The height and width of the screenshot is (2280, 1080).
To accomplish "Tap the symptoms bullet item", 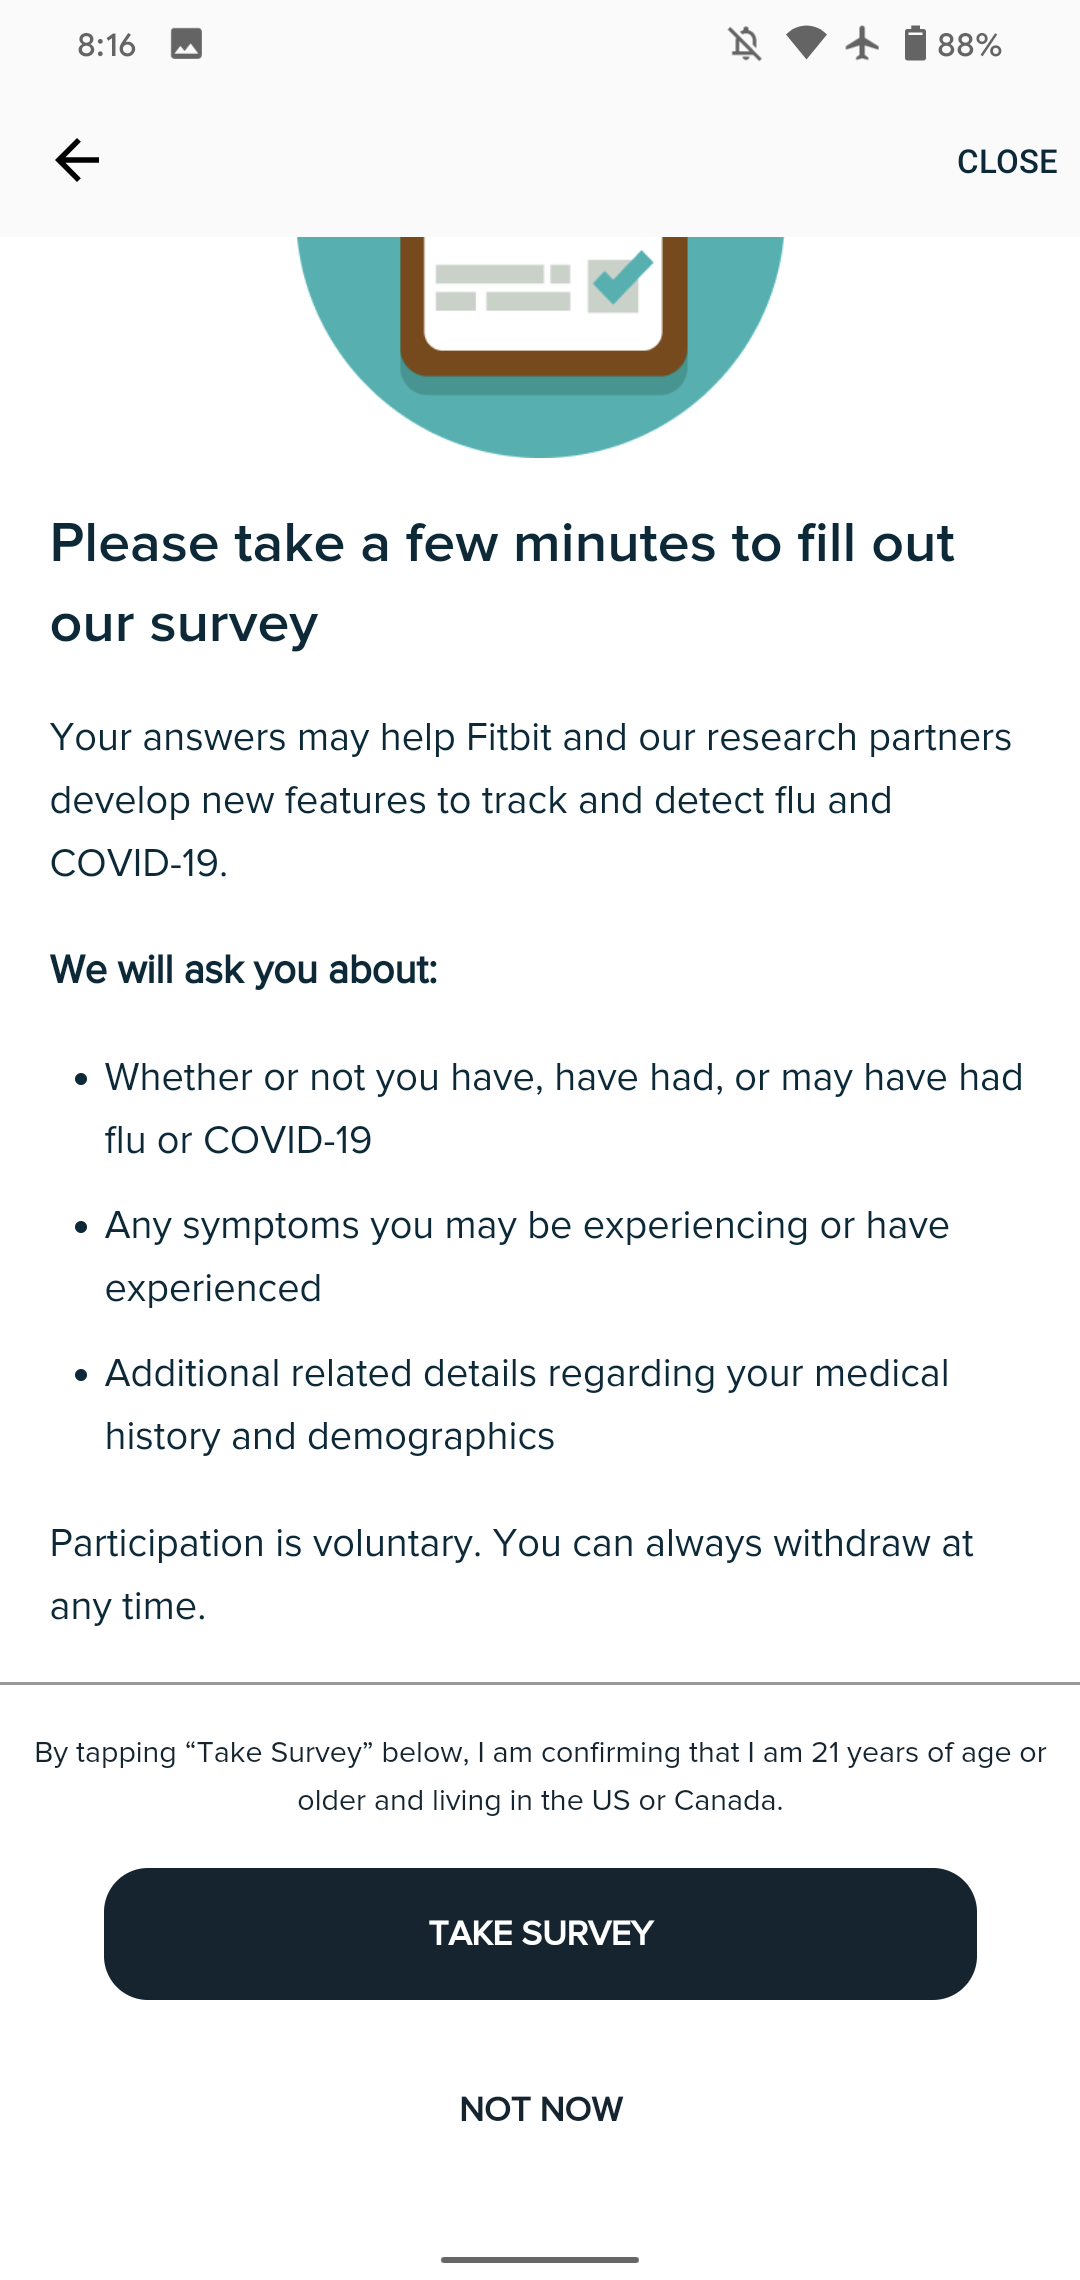I will 527,1256.
